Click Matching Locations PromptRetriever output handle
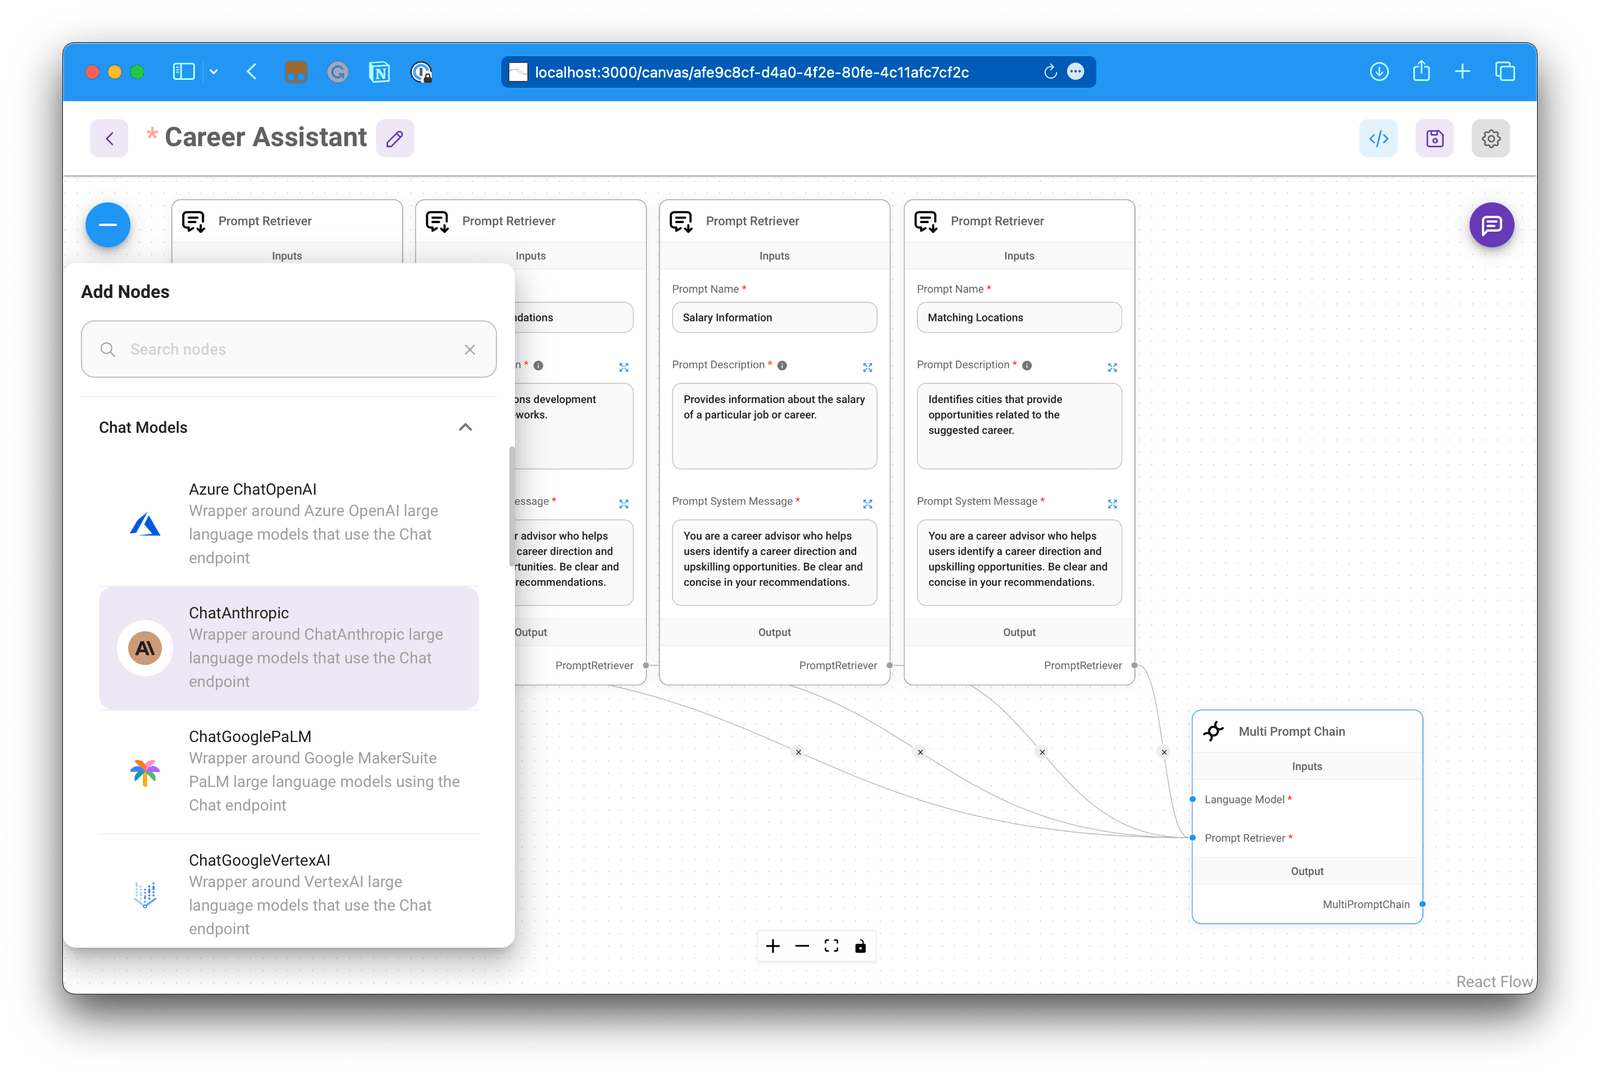Image resolution: width=1600 pixels, height=1077 pixels. [x=1134, y=665]
